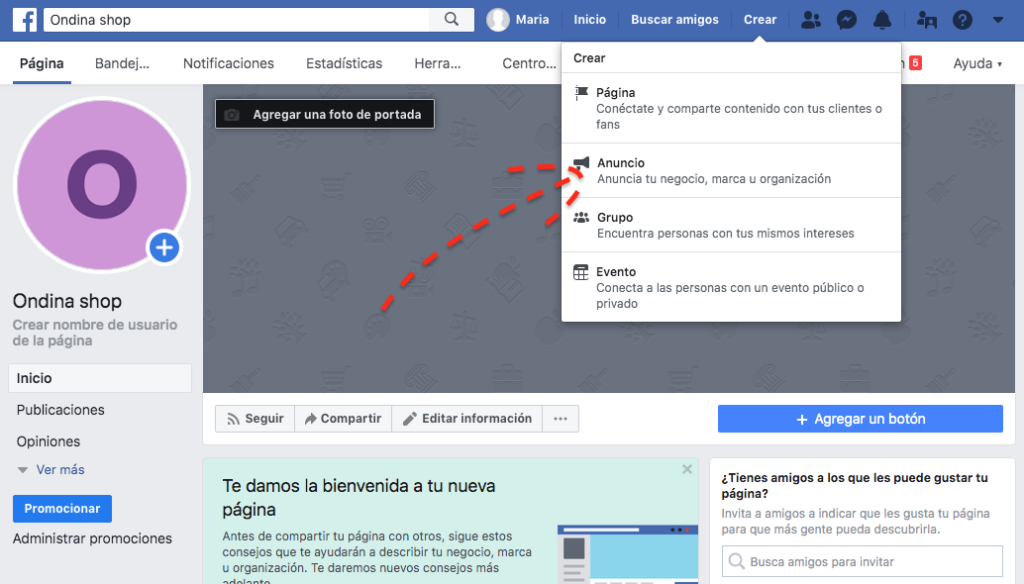Select Grupo in Crear menu
Image resolution: width=1024 pixels, height=584 pixels.
[731, 225]
